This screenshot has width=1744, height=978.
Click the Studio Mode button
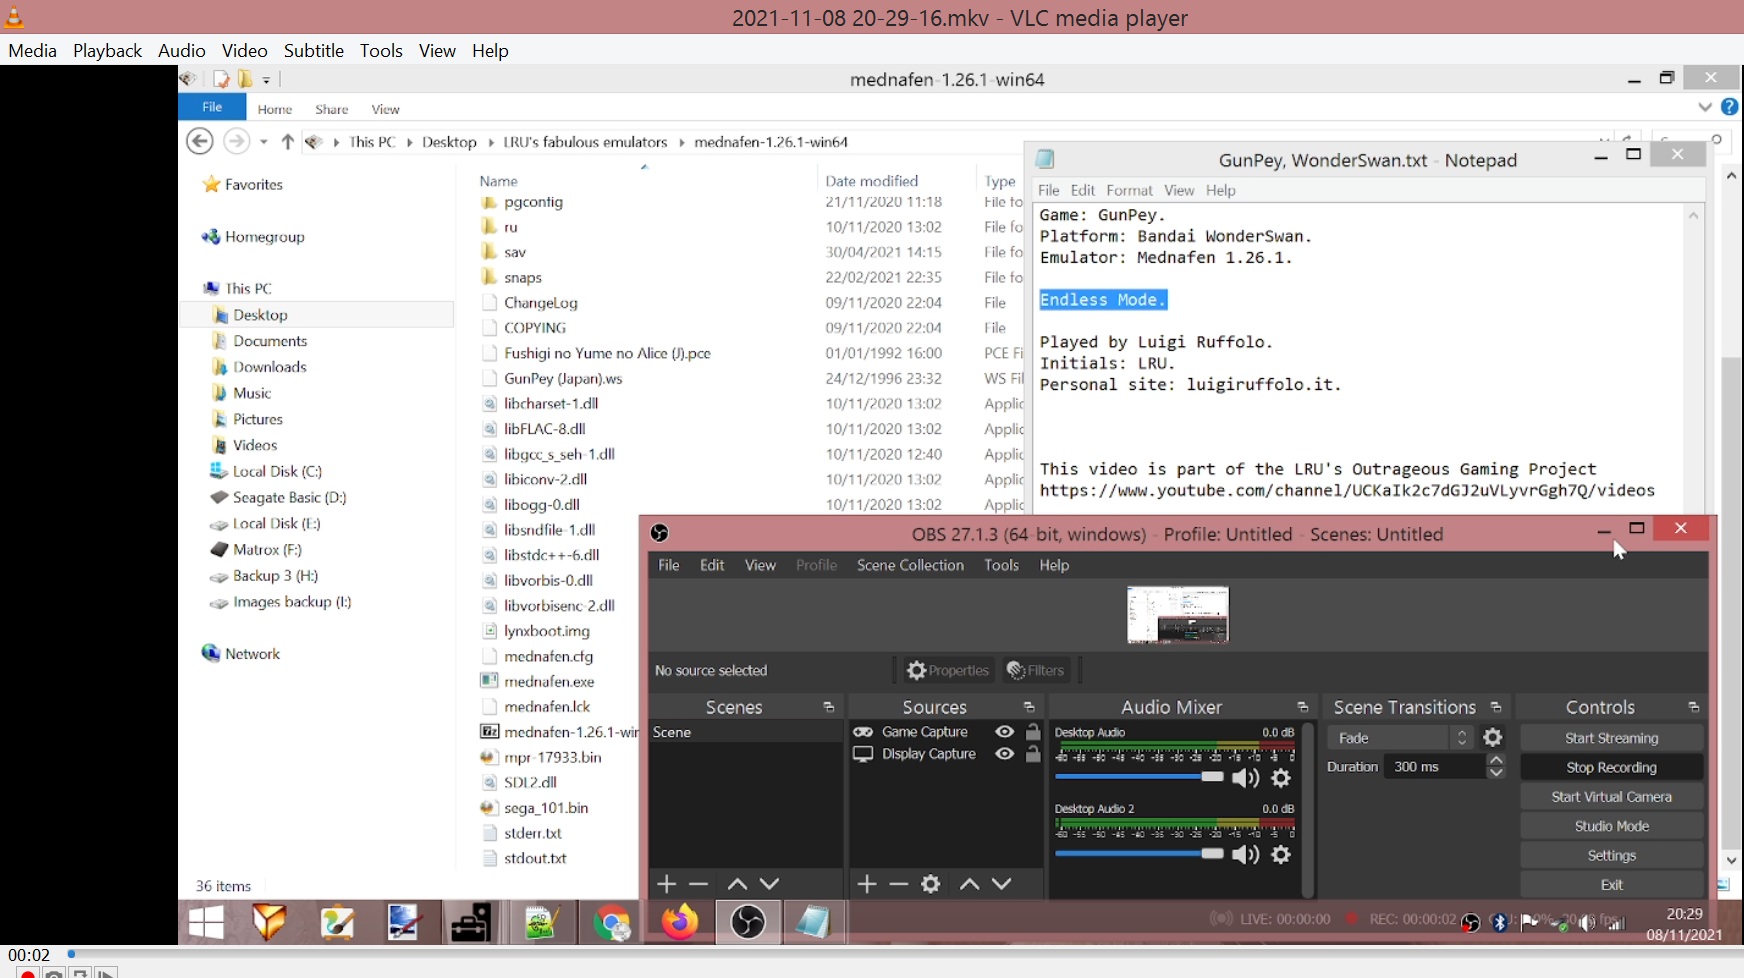[x=1611, y=826]
